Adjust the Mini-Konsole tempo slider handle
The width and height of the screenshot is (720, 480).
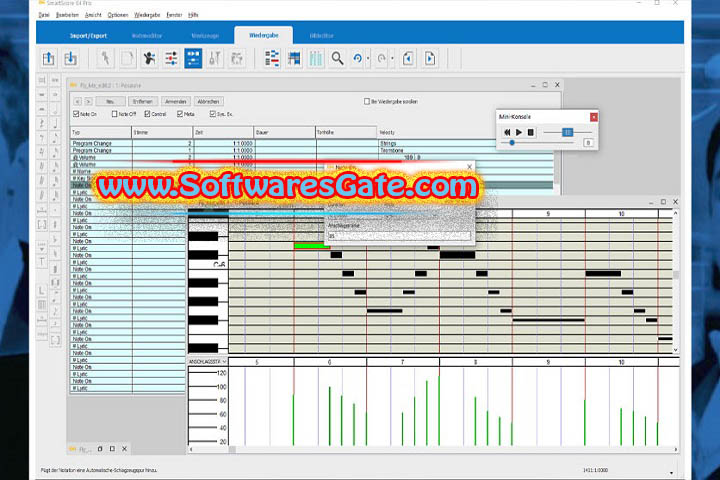click(x=568, y=132)
